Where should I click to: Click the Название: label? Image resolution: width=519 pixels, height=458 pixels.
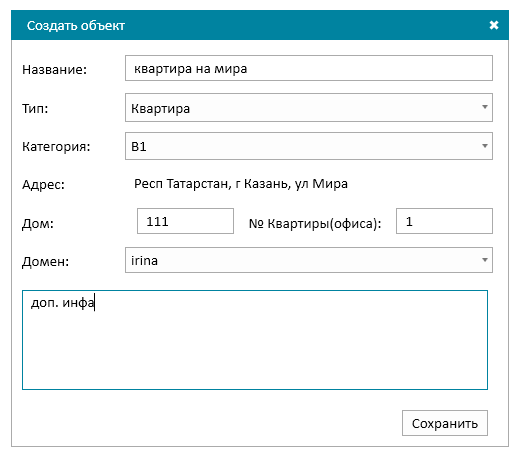pyautogui.click(x=54, y=70)
